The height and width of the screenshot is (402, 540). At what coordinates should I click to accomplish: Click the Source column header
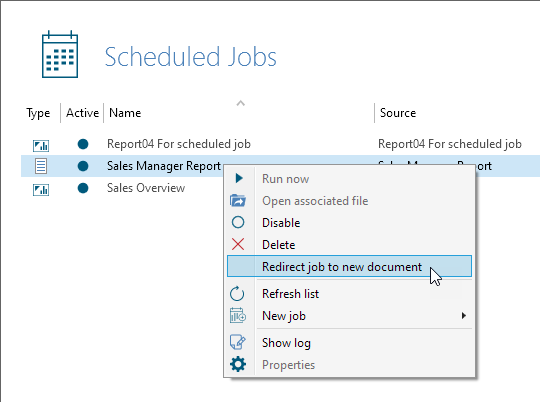[398, 113]
